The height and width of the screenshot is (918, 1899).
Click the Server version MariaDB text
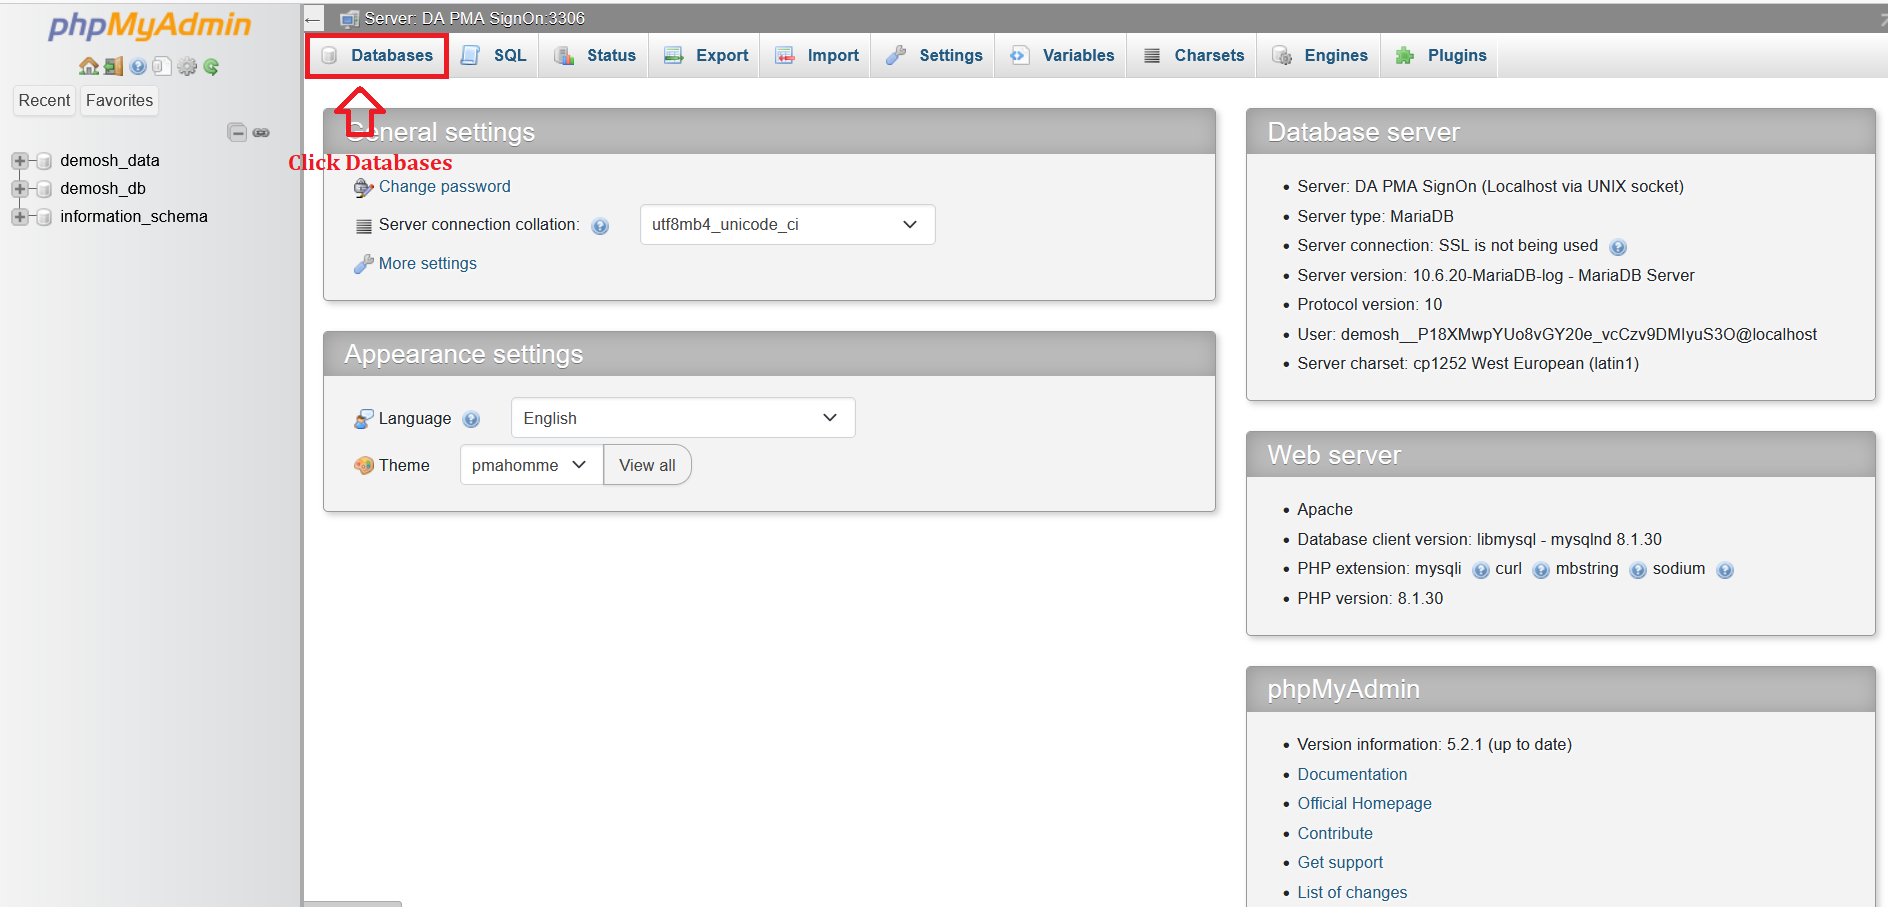pyautogui.click(x=1496, y=276)
